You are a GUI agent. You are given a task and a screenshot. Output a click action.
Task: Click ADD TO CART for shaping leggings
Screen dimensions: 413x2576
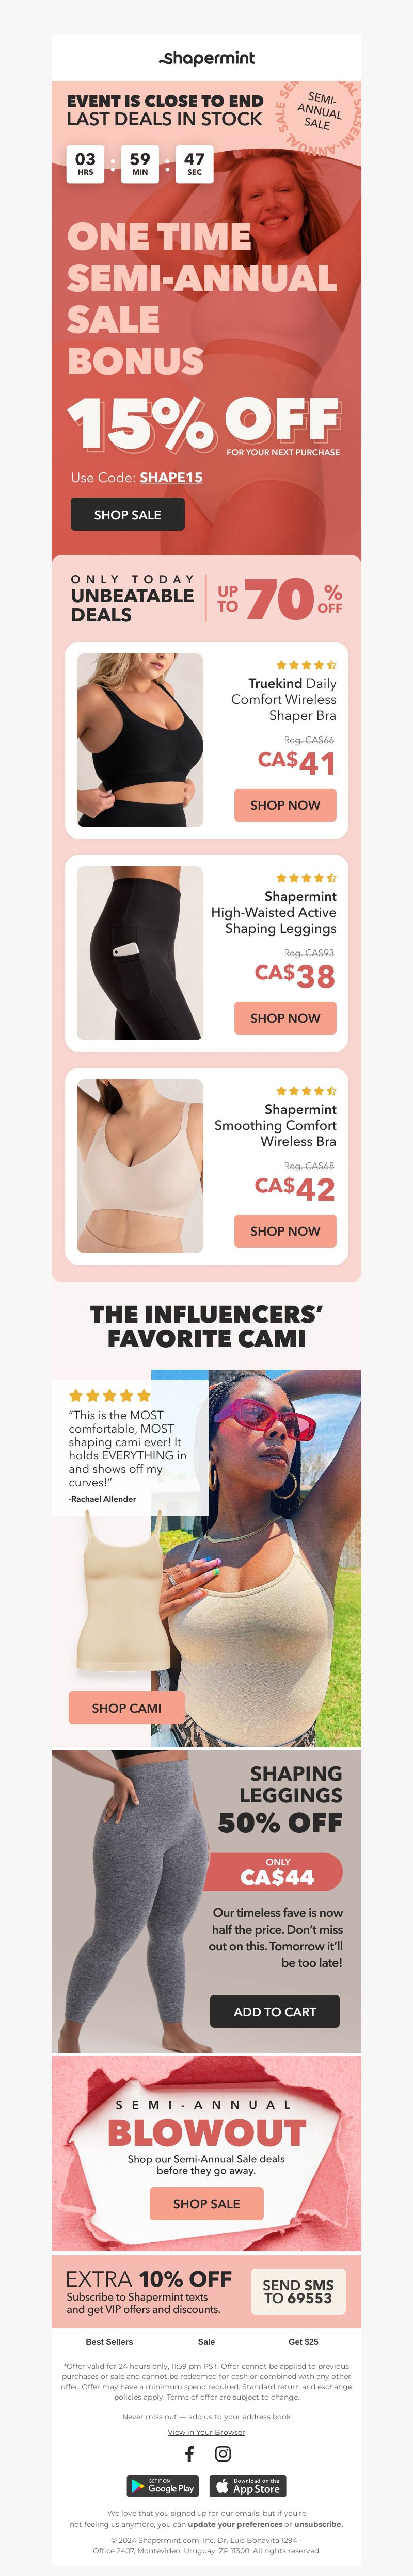click(x=274, y=2011)
